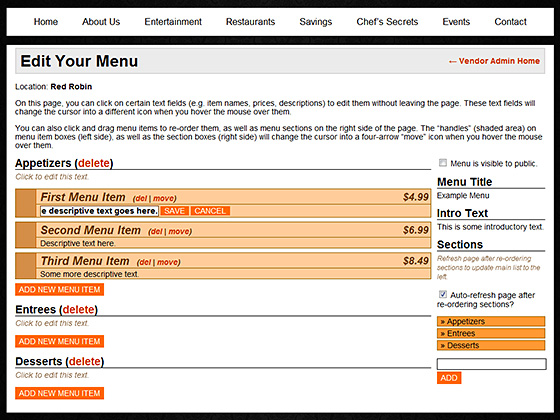Click ADD to create new section

tap(449, 378)
